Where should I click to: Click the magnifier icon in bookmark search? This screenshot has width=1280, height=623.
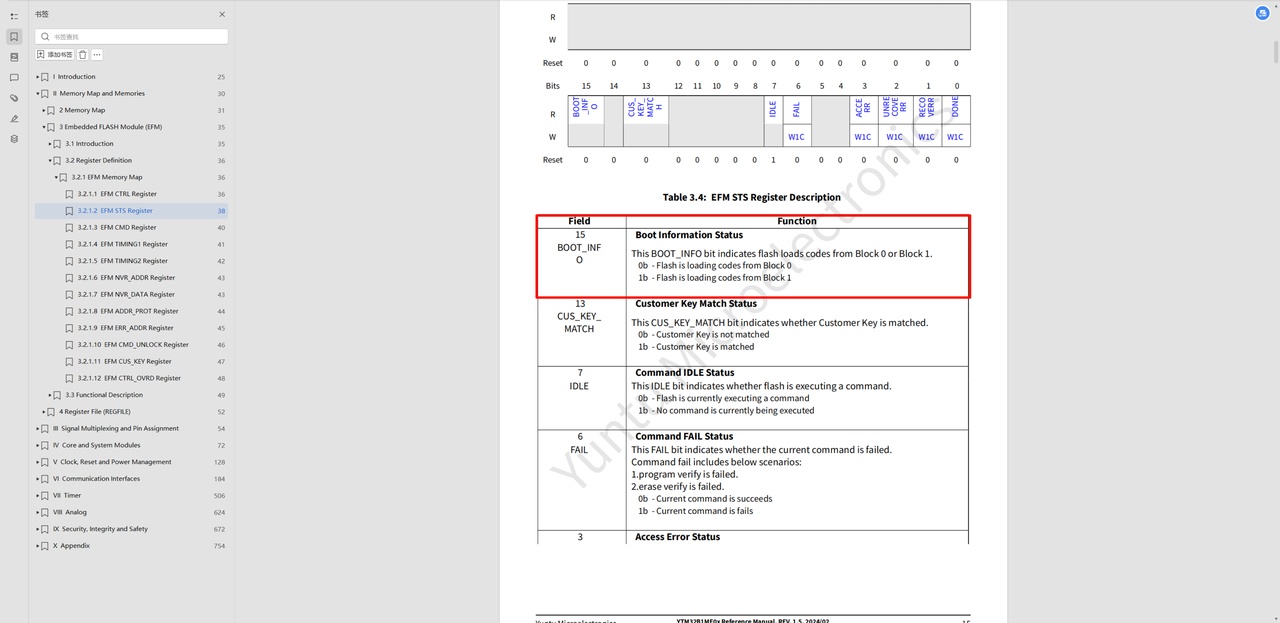coord(45,36)
